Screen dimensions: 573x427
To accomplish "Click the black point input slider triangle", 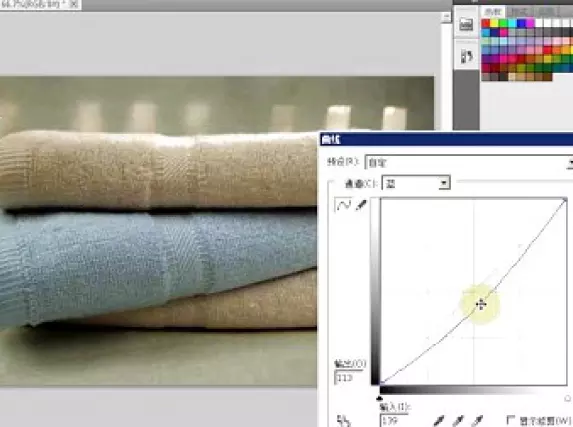I will click(380, 398).
